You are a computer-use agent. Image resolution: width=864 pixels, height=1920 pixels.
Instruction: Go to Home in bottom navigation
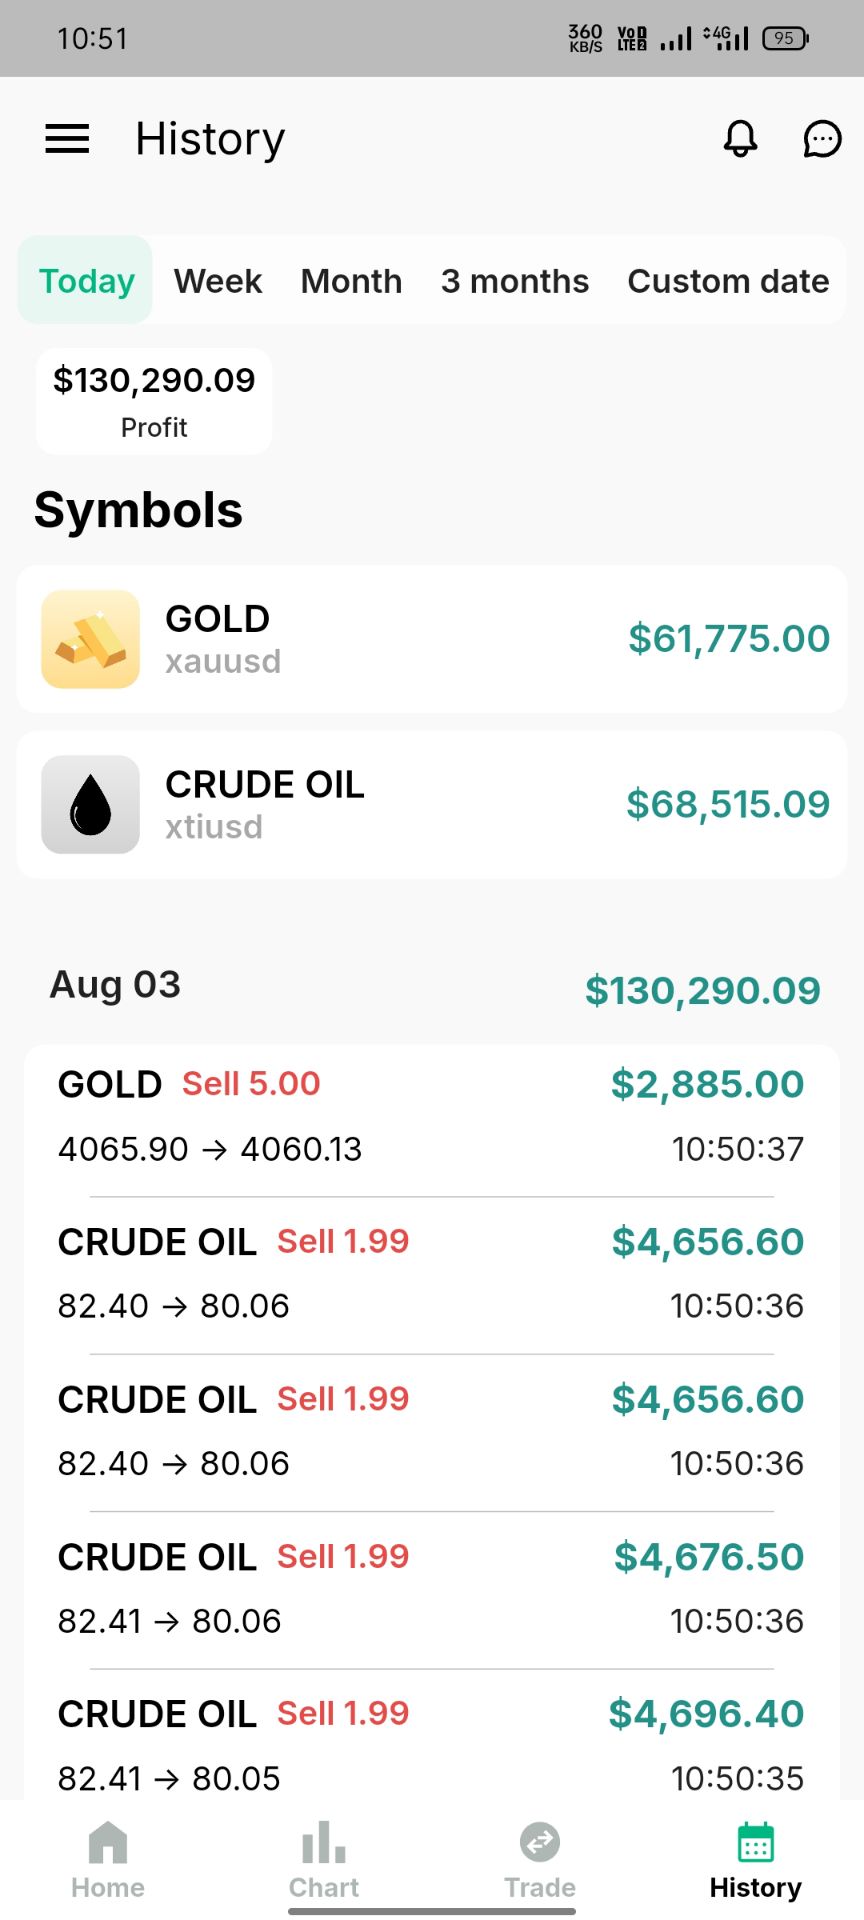coord(108,1860)
